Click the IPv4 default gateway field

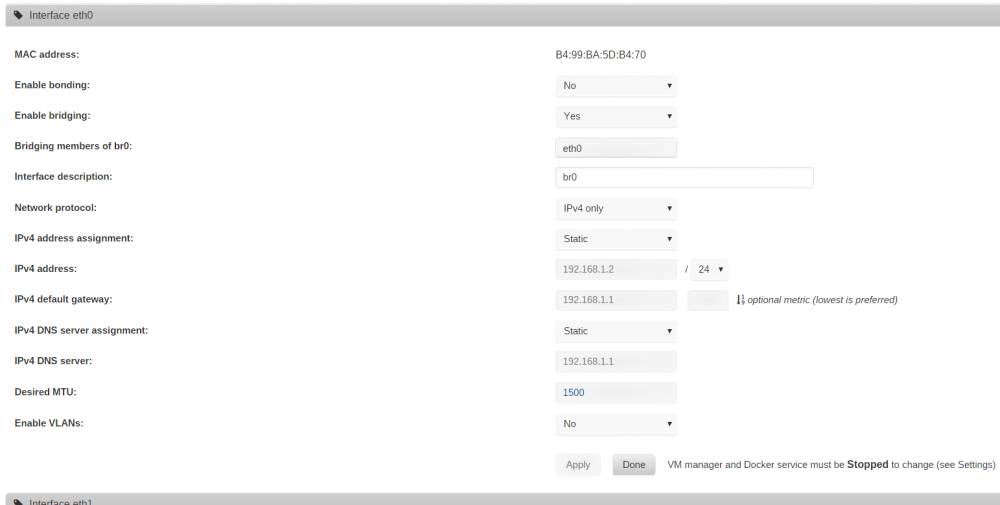pos(616,300)
